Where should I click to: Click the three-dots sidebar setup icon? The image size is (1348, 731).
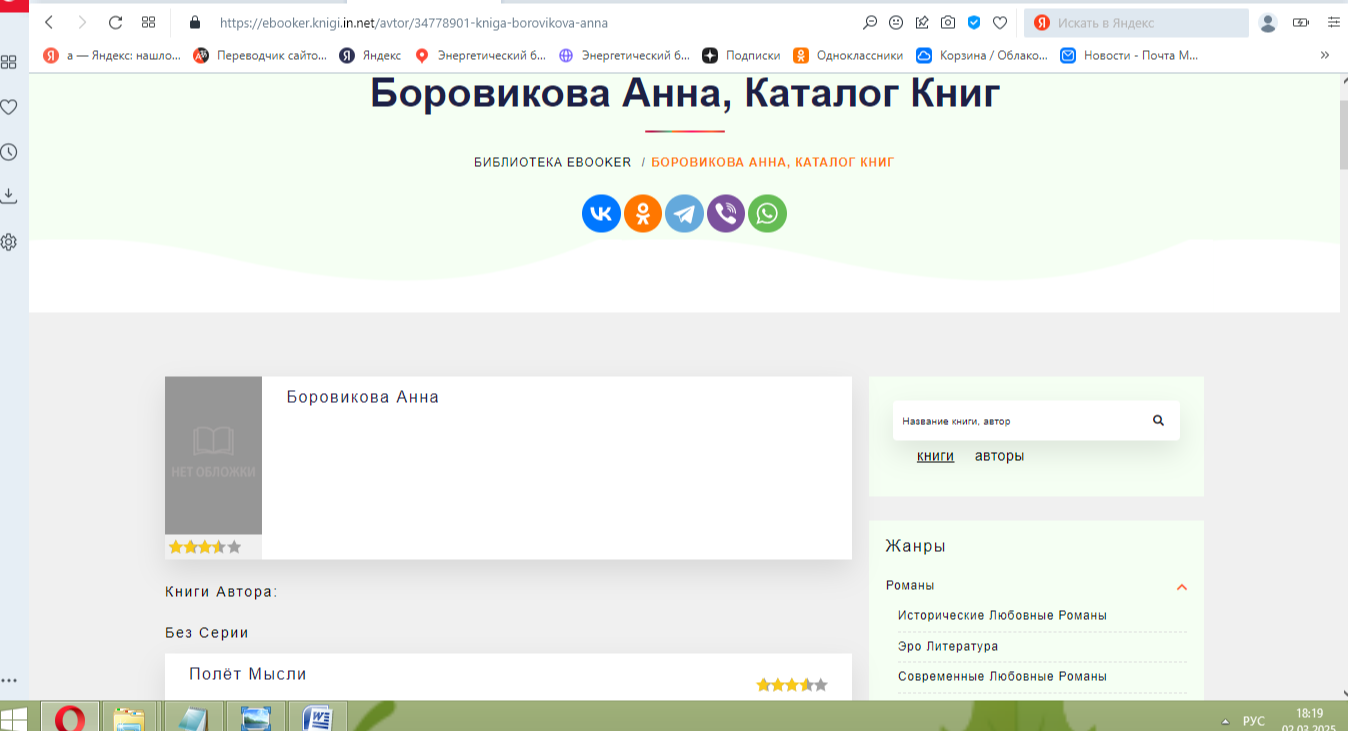click(8, 680)
